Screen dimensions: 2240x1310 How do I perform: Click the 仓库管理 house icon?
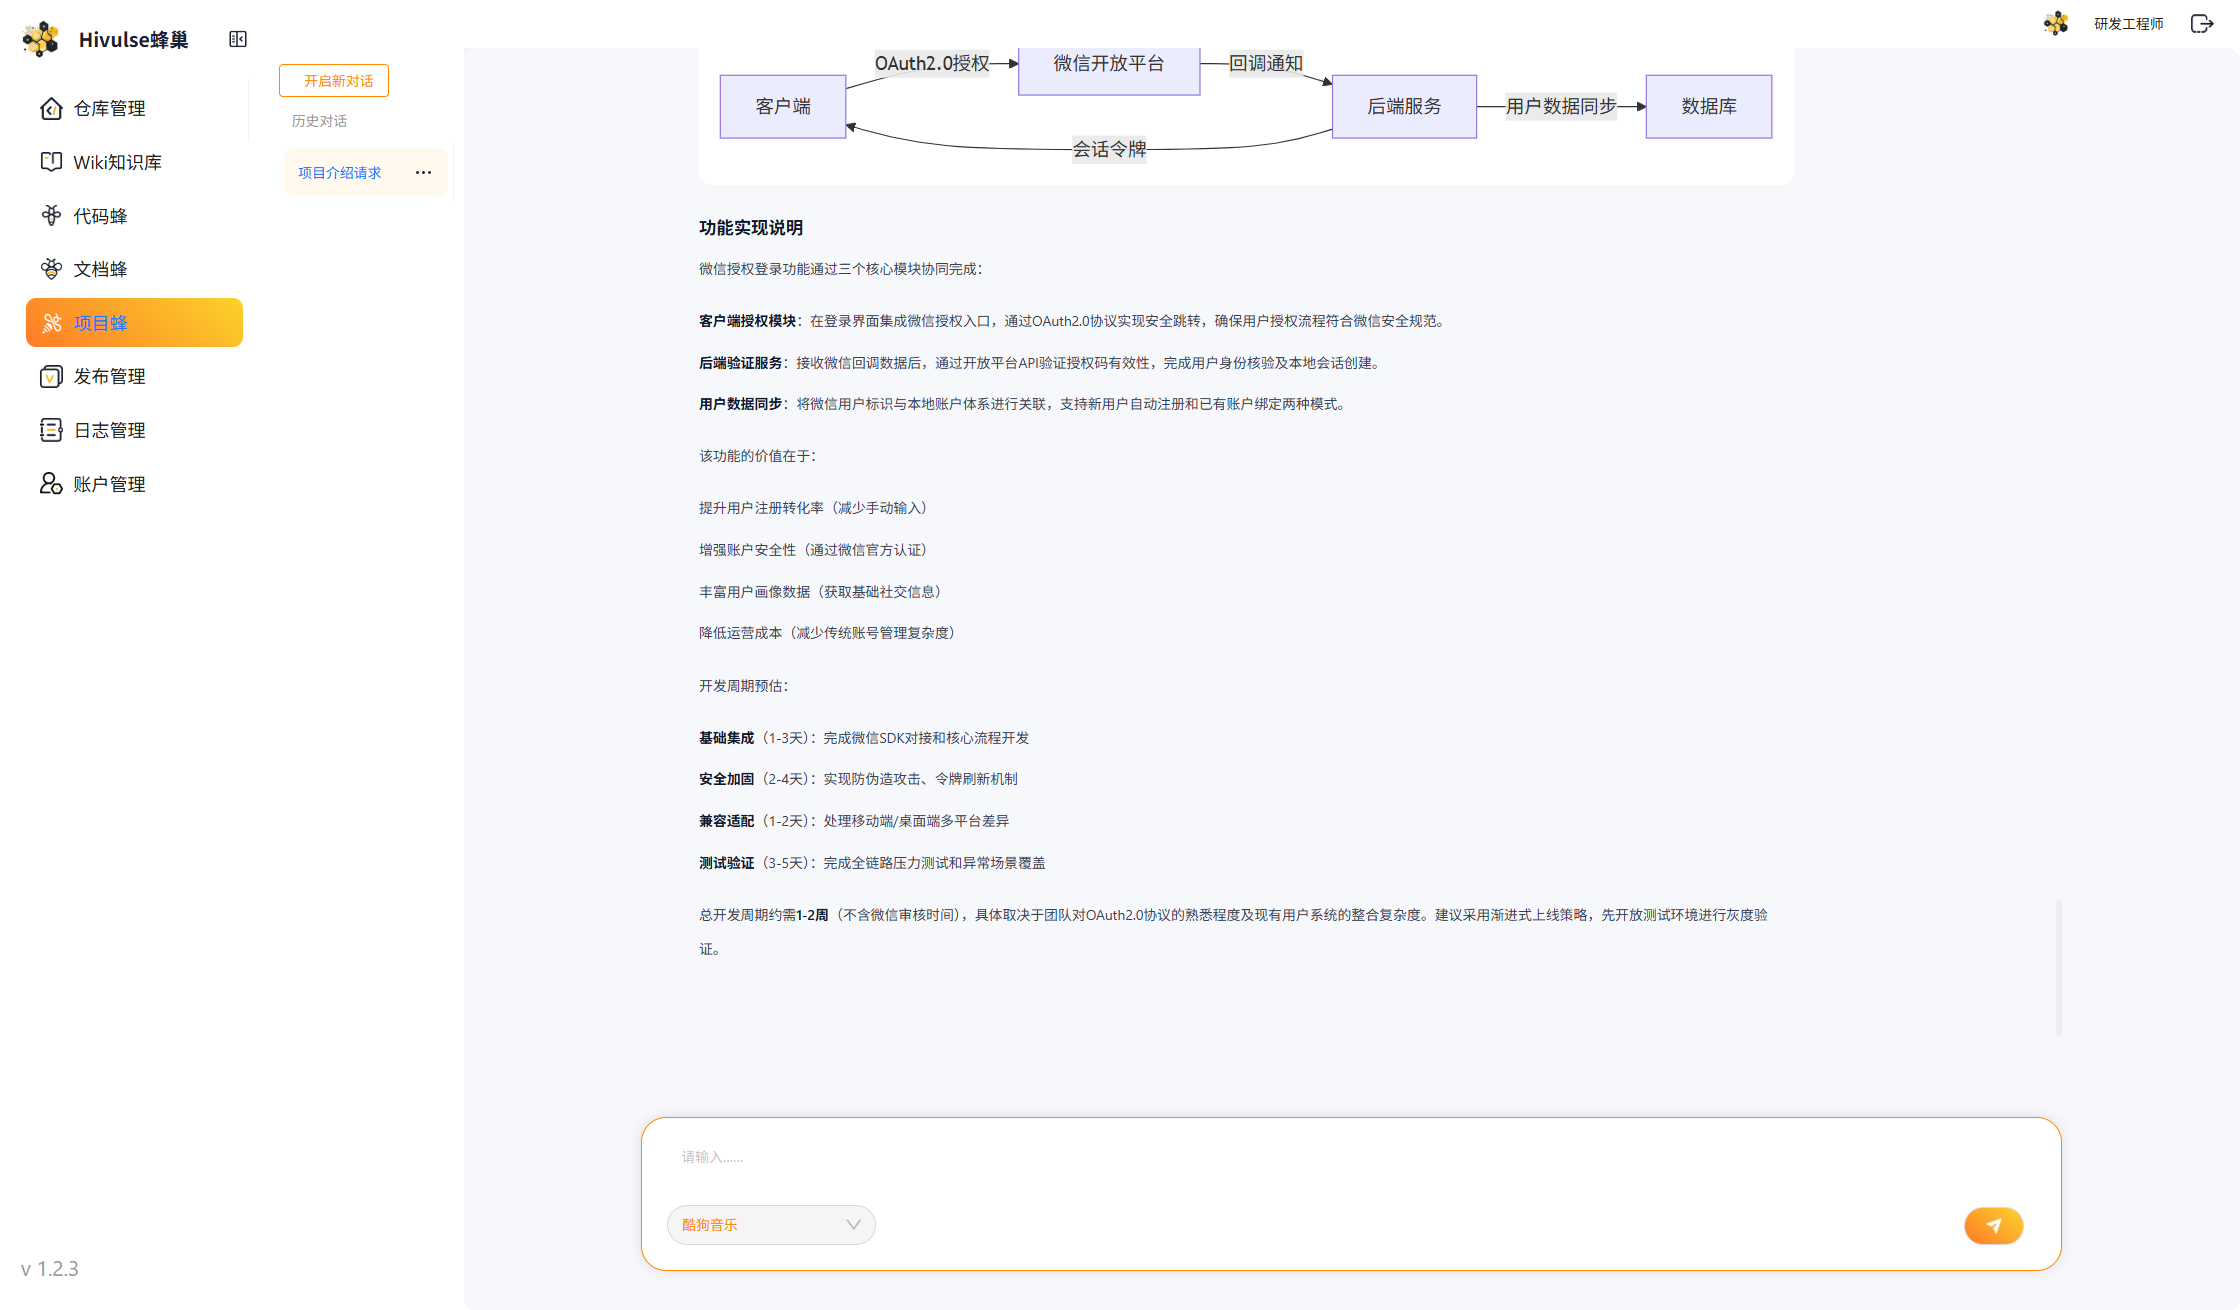pos(51,108)
